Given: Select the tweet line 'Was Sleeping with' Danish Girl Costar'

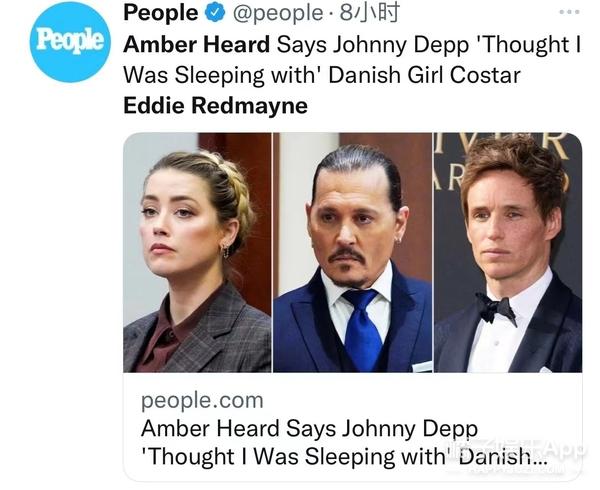Looking at the screenshot, I should coord(322,75).
